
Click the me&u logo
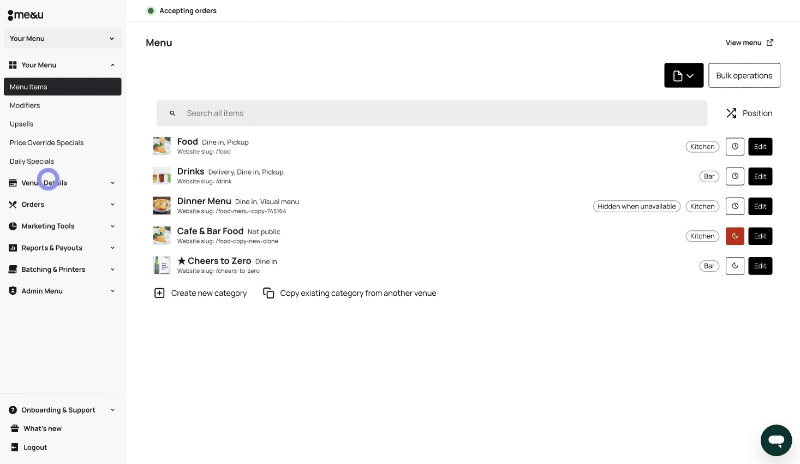[x=26, y=15]
